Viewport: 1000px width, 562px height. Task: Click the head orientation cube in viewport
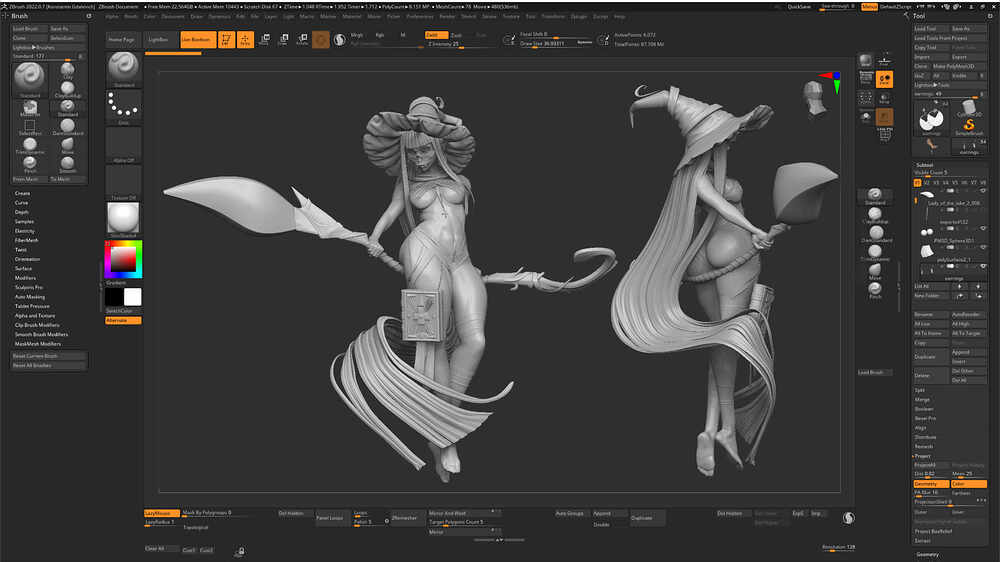click(816, 96)
